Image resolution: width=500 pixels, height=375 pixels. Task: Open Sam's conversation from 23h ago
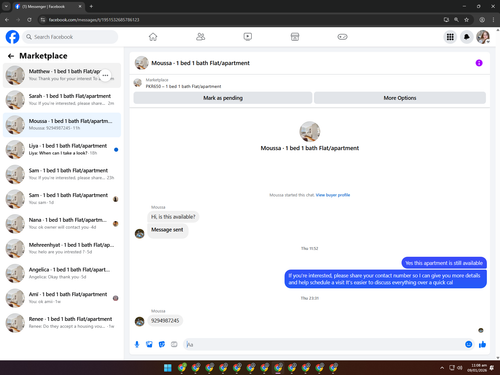point(62,174)
